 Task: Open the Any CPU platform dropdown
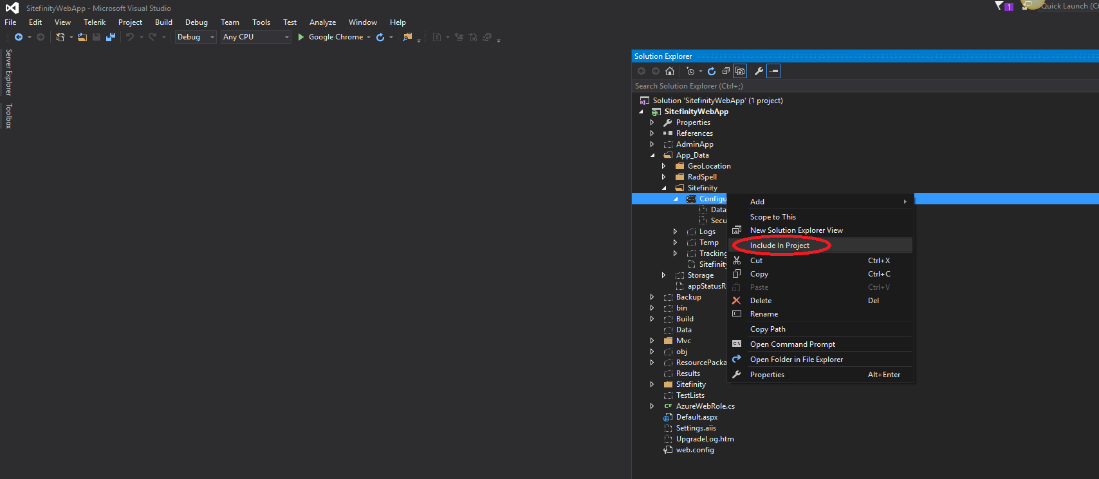point(255,37)
